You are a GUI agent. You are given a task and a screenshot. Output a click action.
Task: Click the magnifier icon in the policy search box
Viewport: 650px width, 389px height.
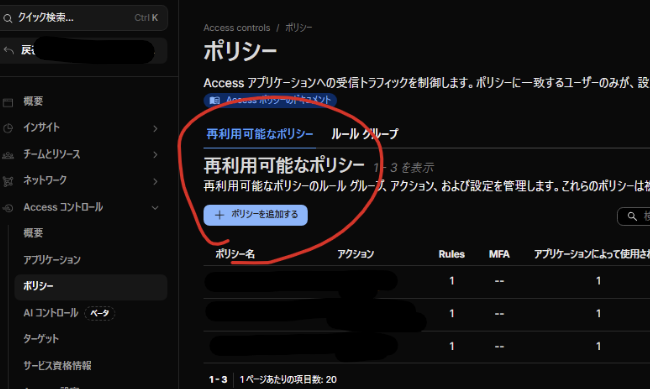(x=632, y=216)
